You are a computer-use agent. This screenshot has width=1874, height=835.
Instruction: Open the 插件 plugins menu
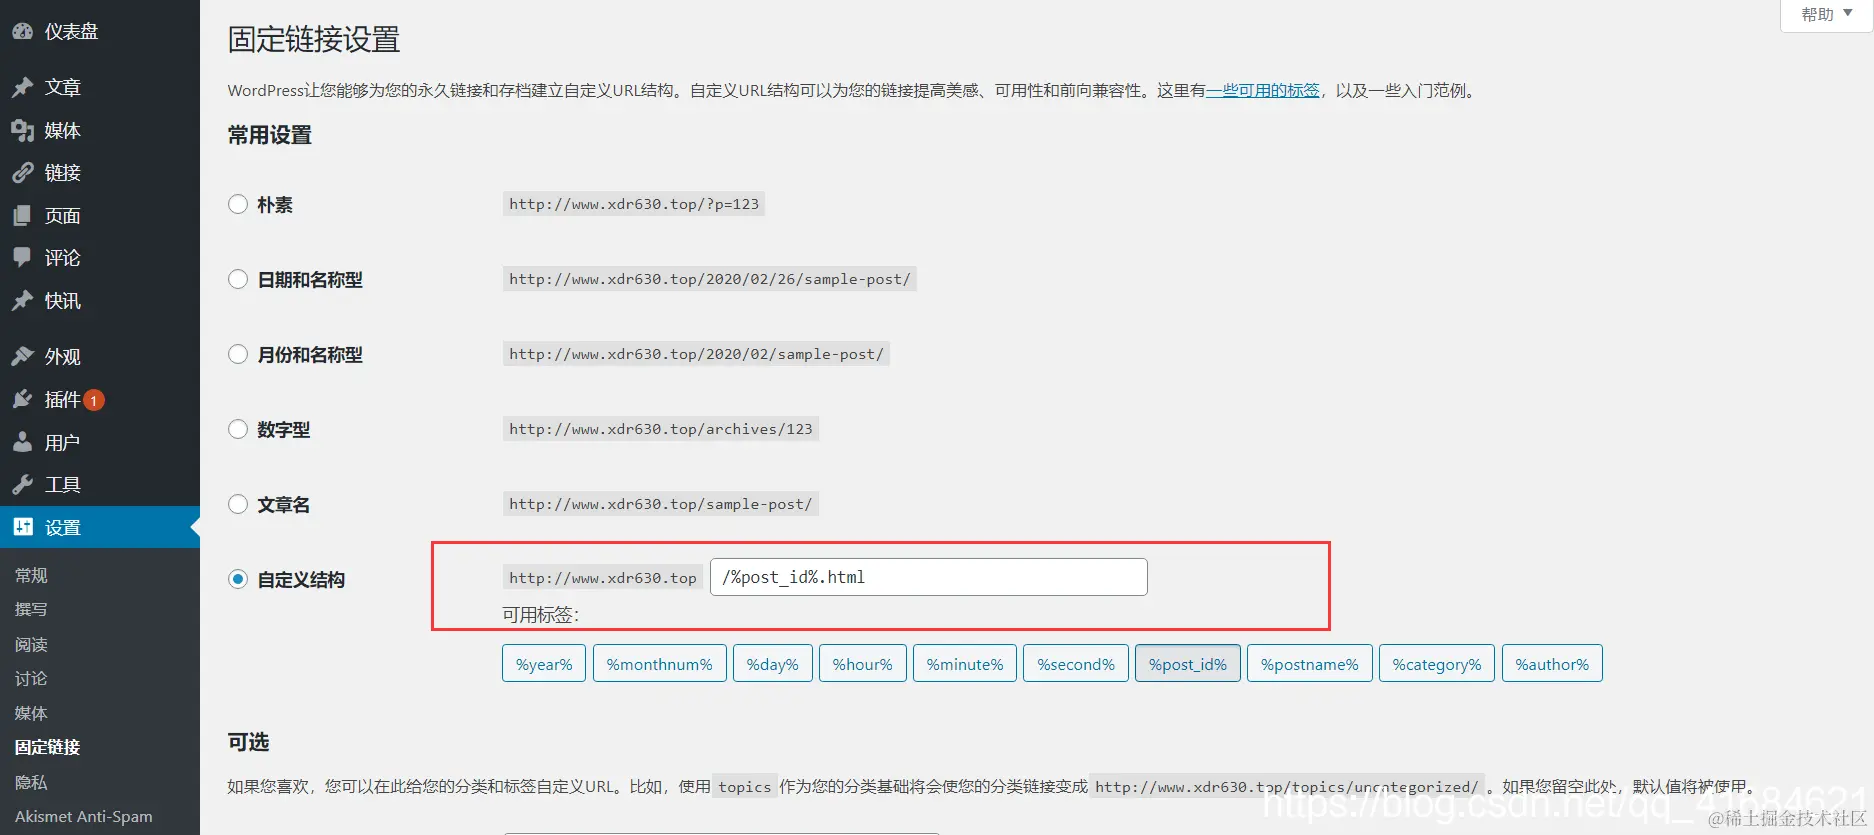click(x=100, y=400)
